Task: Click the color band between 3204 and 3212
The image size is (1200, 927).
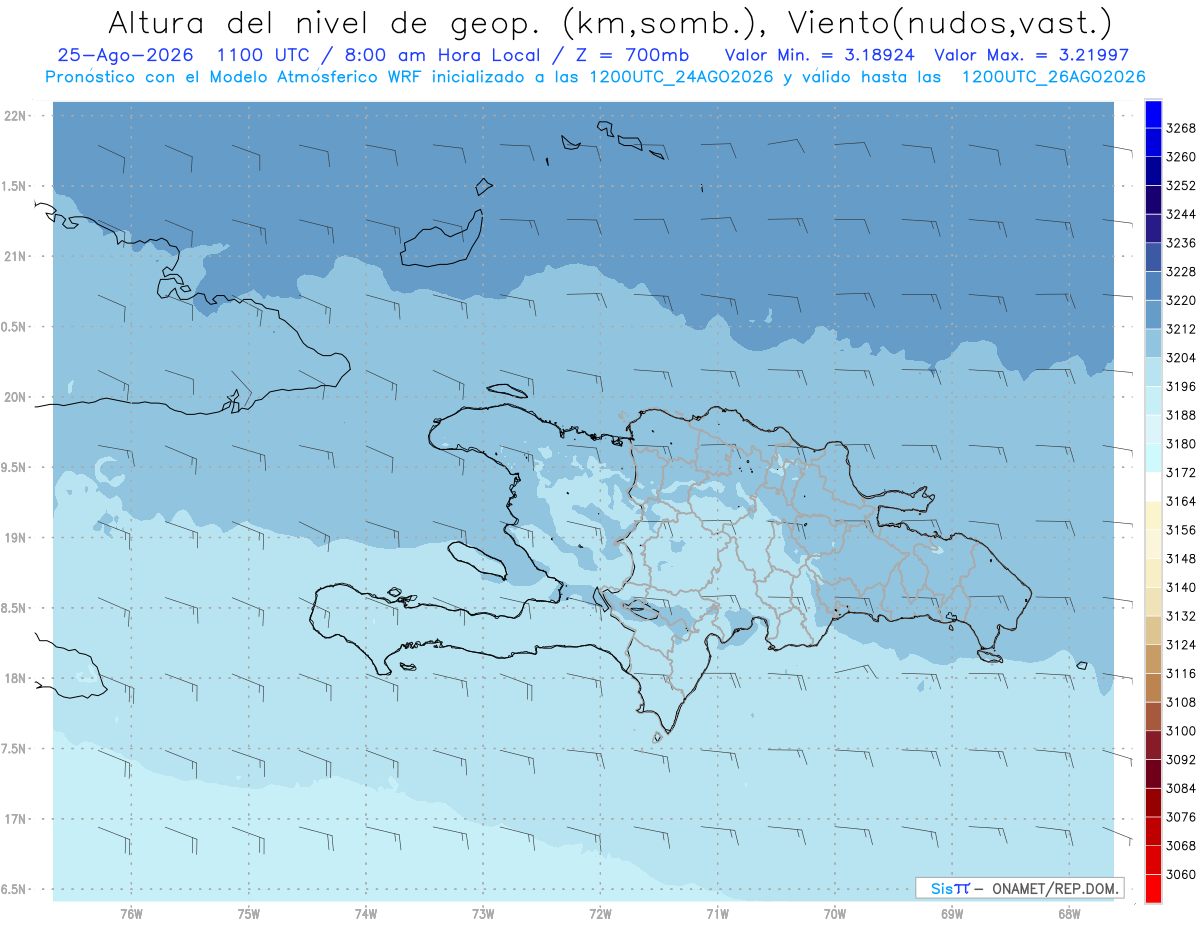Action: (1153, 343)
